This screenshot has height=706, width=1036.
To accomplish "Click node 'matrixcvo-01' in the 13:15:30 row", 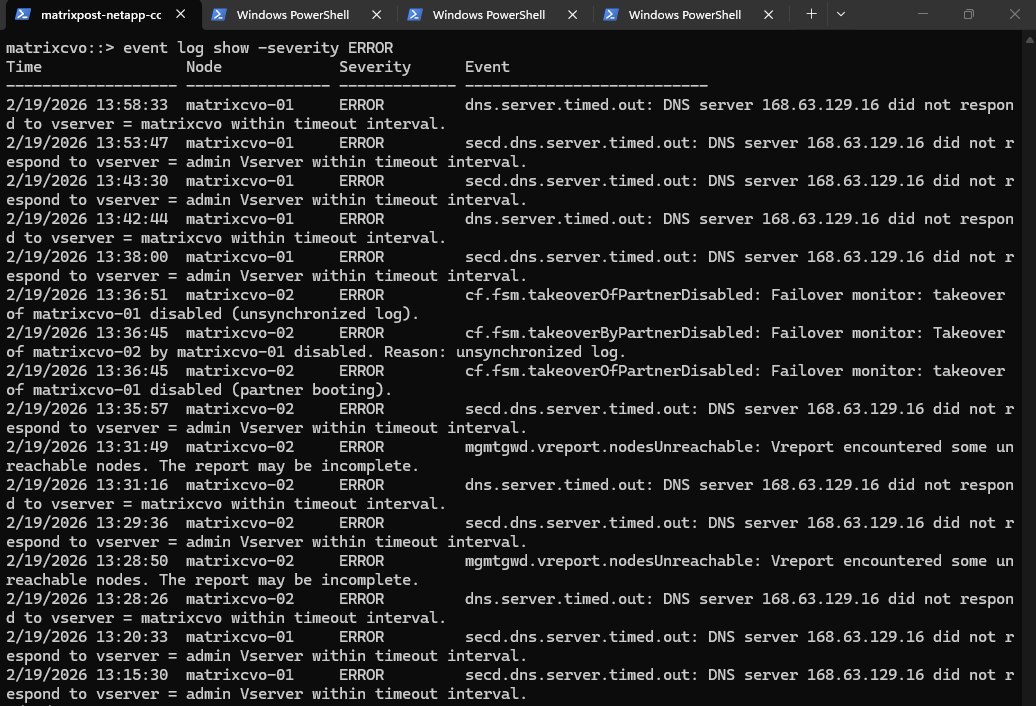I will click(x=240, y=675).
